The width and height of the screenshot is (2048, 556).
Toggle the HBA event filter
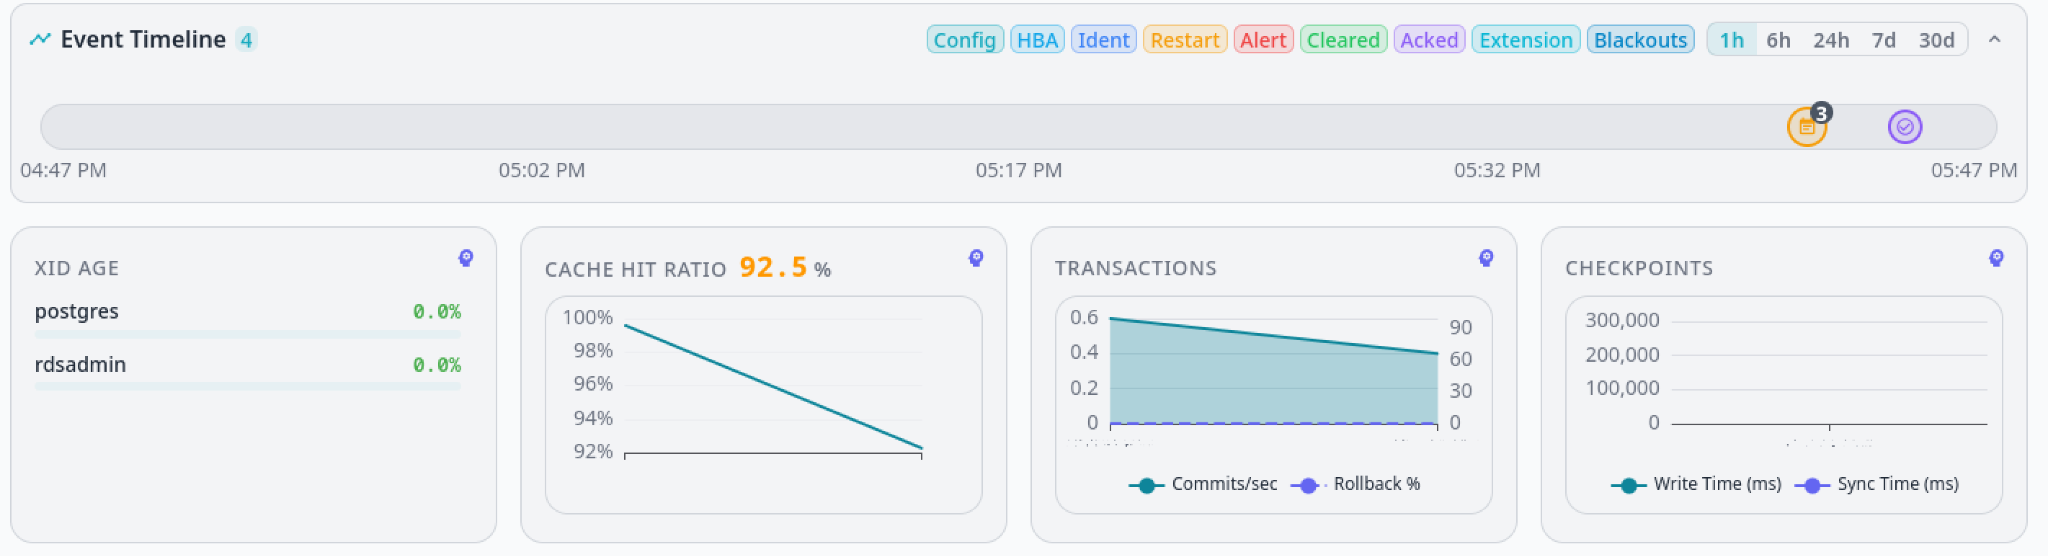[x=1037, y=40]
